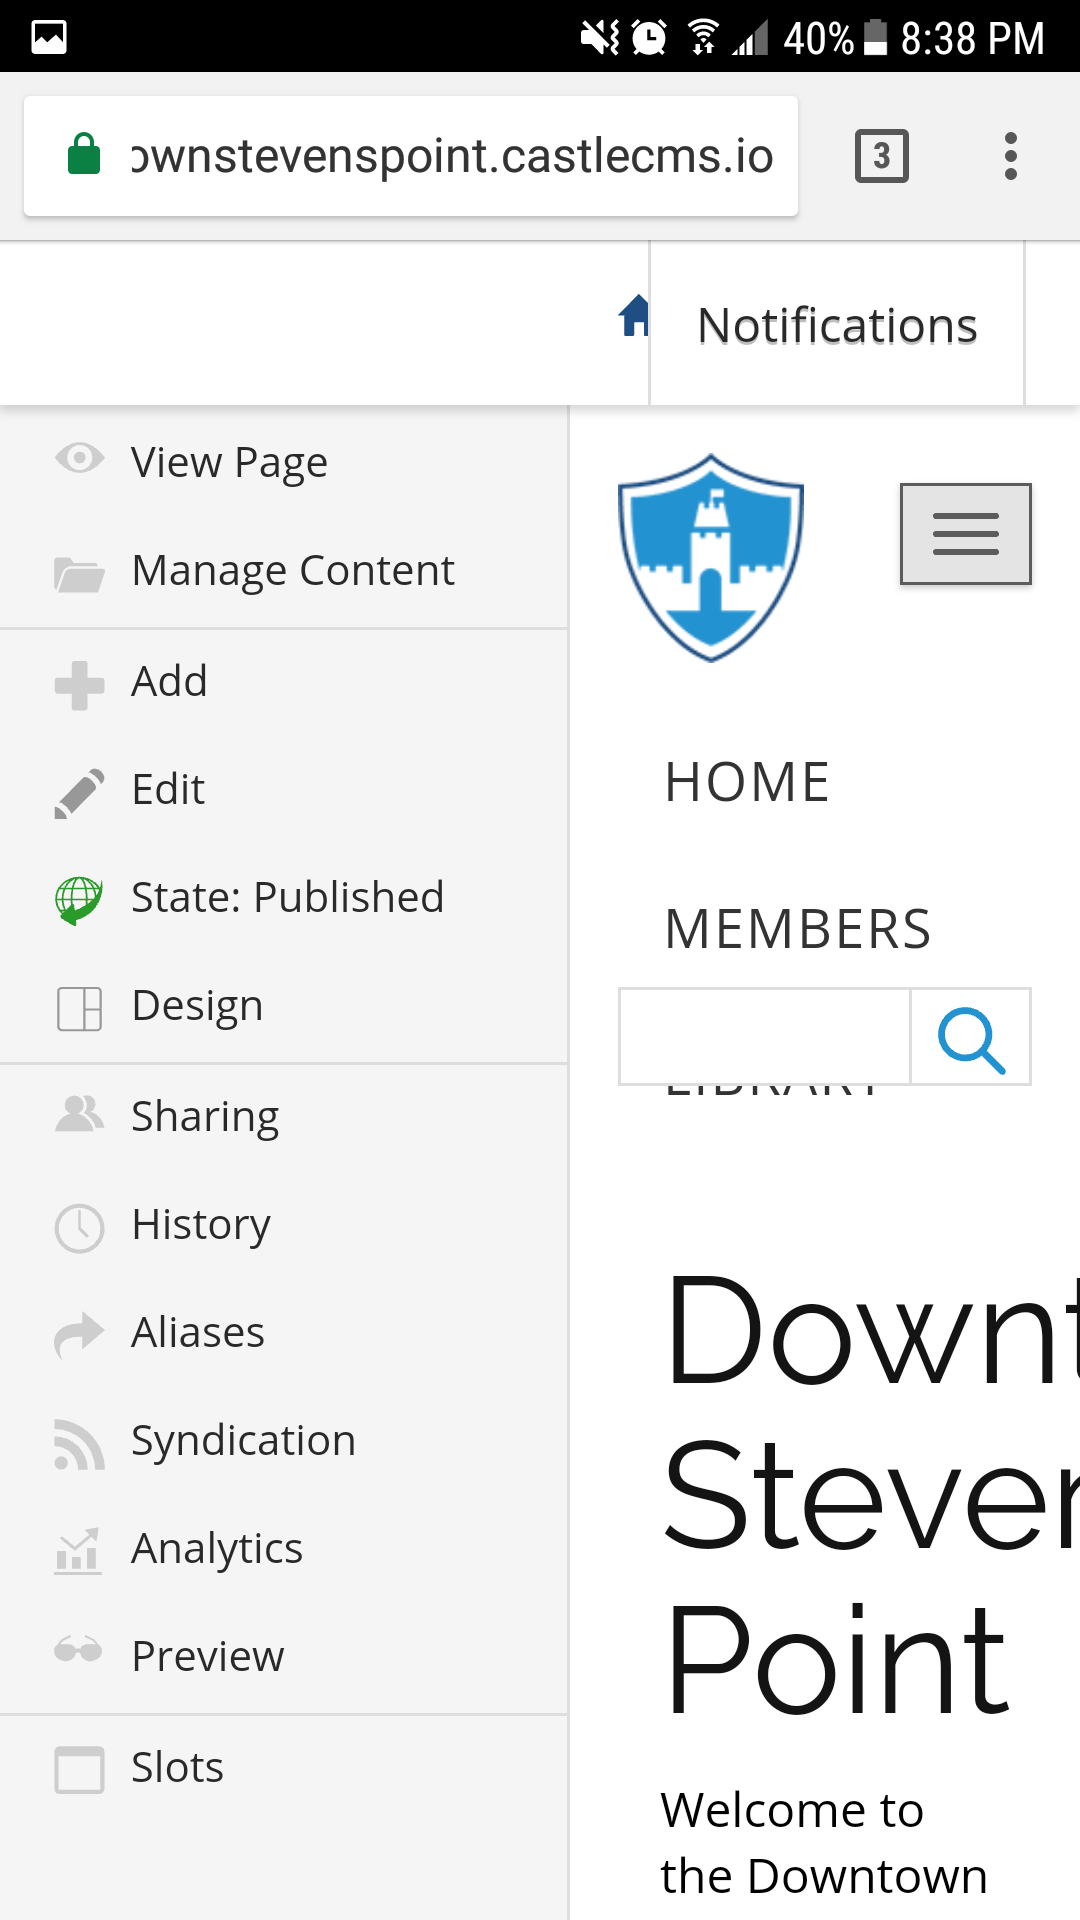Click the Manage Content folder icon
This screenshot has height=1920, width=1080.
[79, 574]
